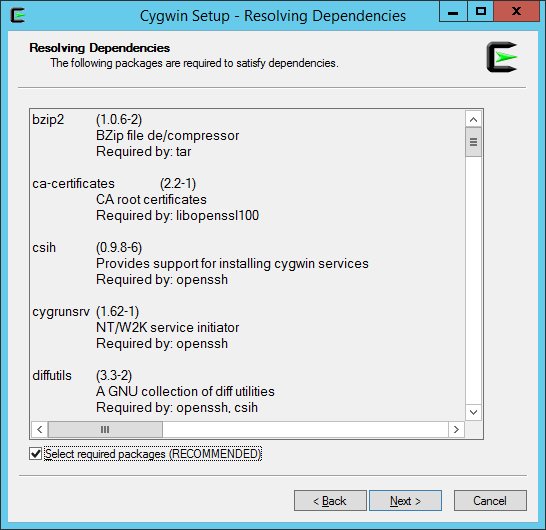This screenshot has width=546, height=530.
Task: Maximize the Cygwin Setup window
Action: [x=481, y=11]
